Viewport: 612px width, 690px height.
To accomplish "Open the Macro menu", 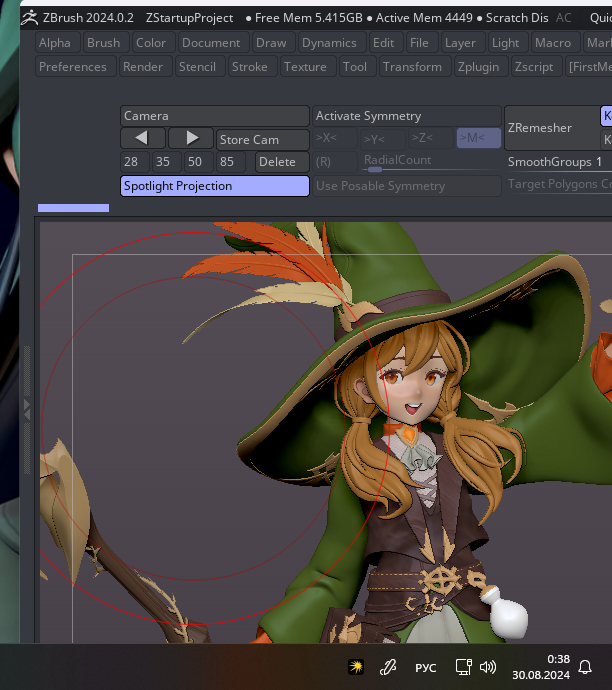I will click(x=553, y=43).
